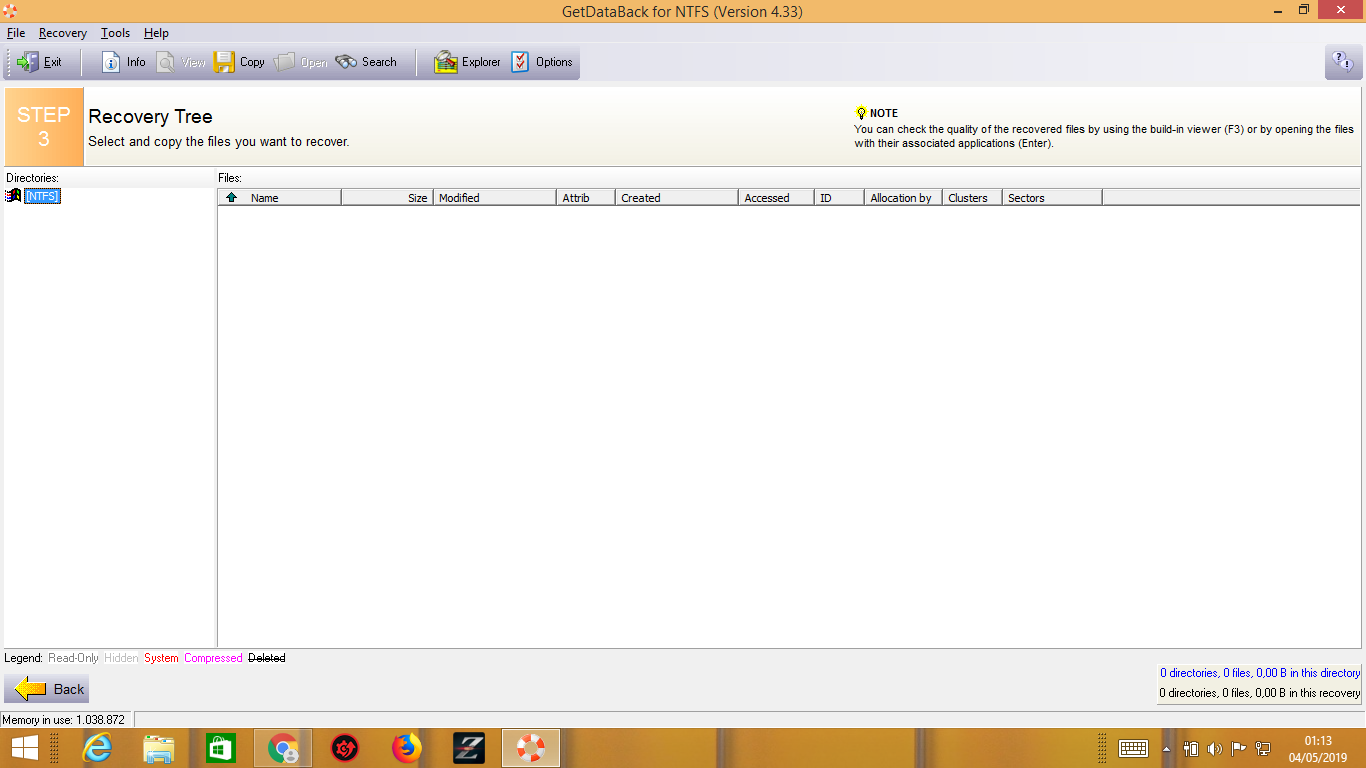Screen dimensions: 1366x768
Task: Open the Windows Store taskbar icon
Action: [221, 748]
